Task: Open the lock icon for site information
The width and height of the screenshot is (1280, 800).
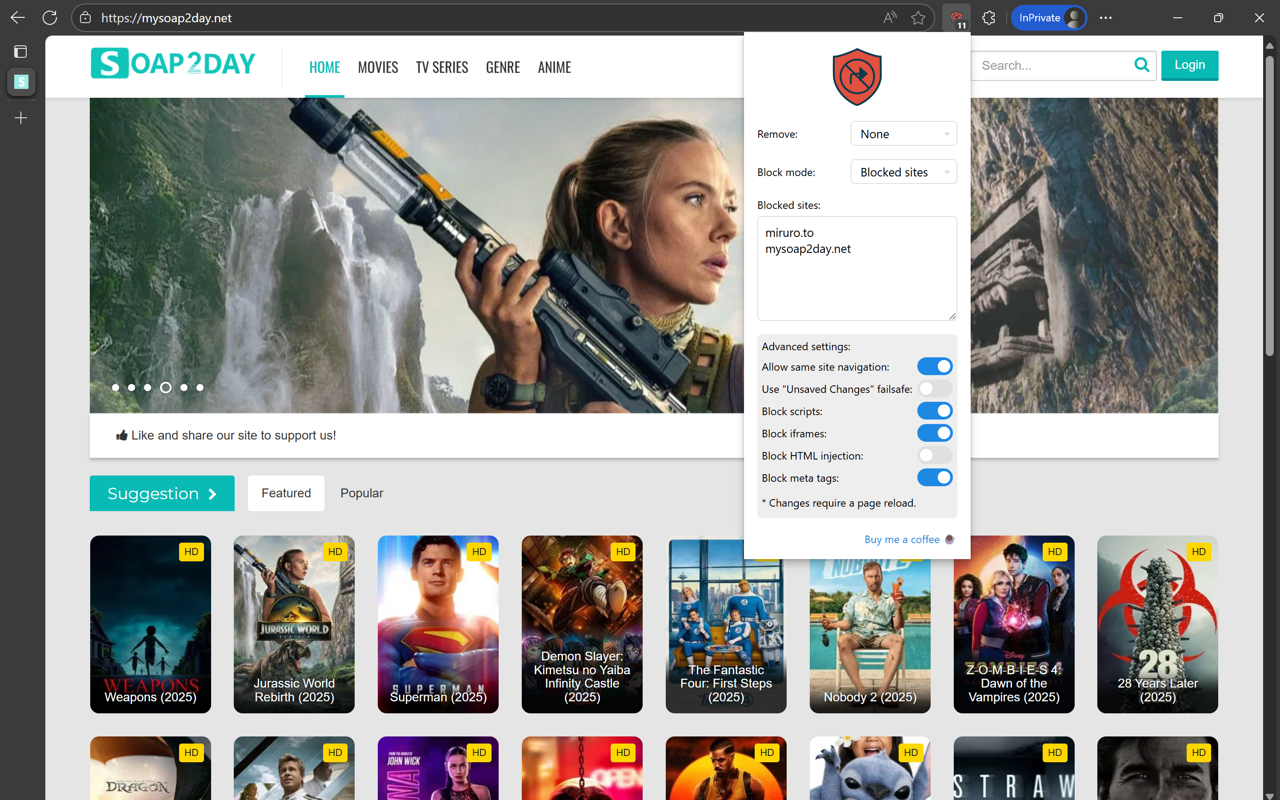Action: tap(86, 18)
